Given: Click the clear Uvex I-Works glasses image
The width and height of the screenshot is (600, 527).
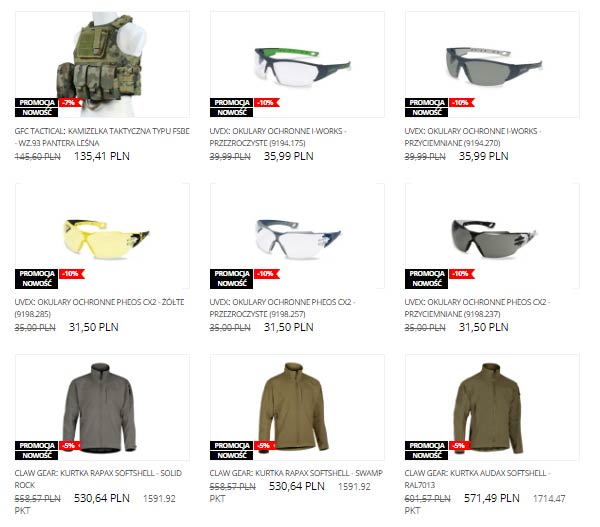Looking at the screenshot, I should point(297,64).
